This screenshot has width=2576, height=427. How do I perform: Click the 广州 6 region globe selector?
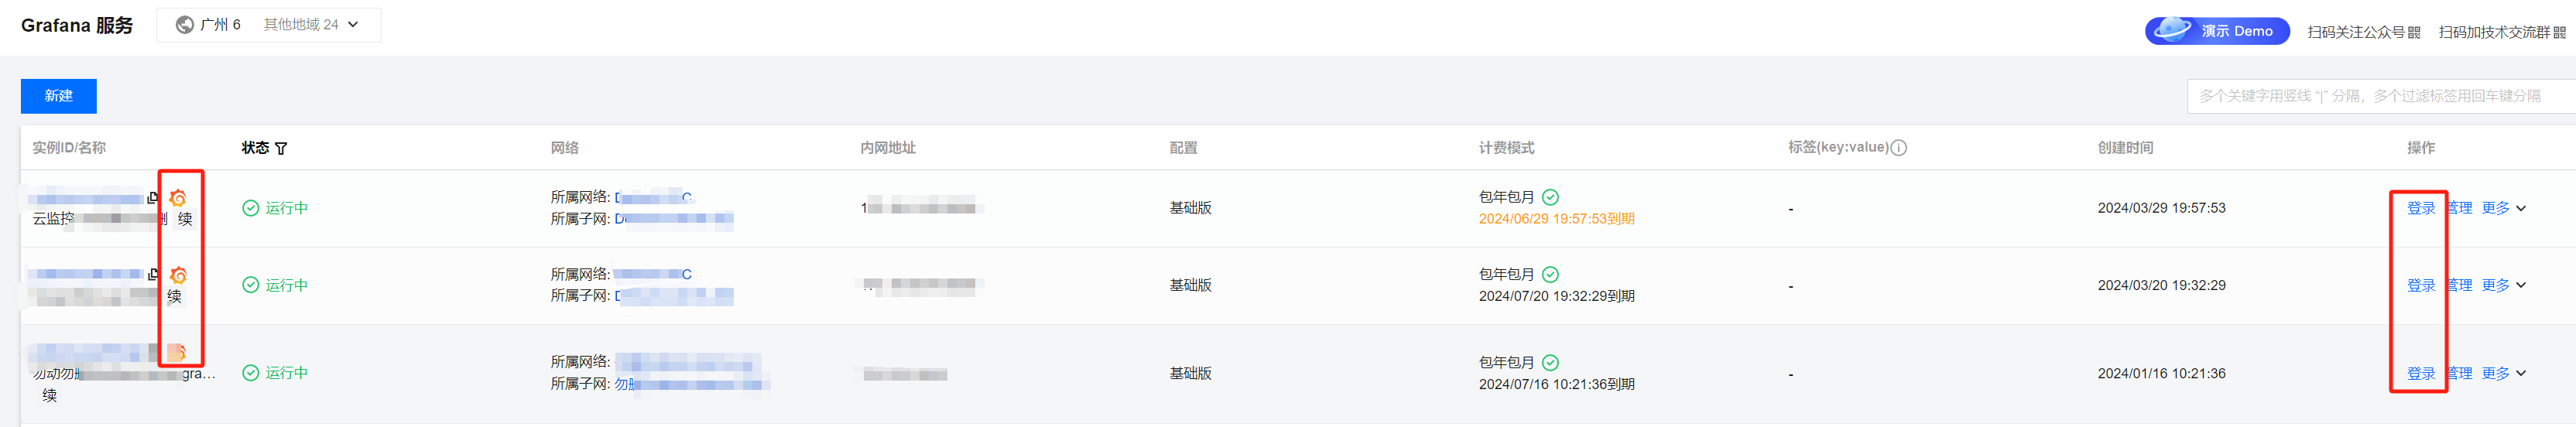tap(208, 25)
